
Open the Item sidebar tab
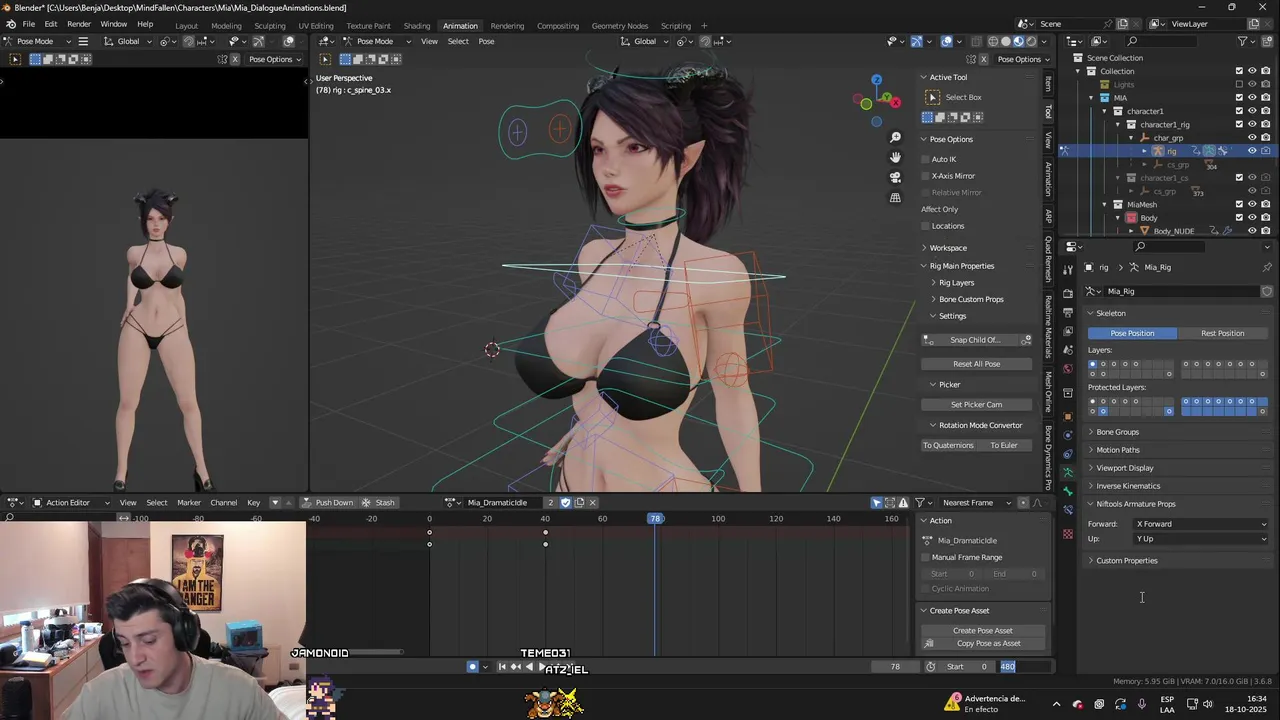click(x=1048, y=84)
